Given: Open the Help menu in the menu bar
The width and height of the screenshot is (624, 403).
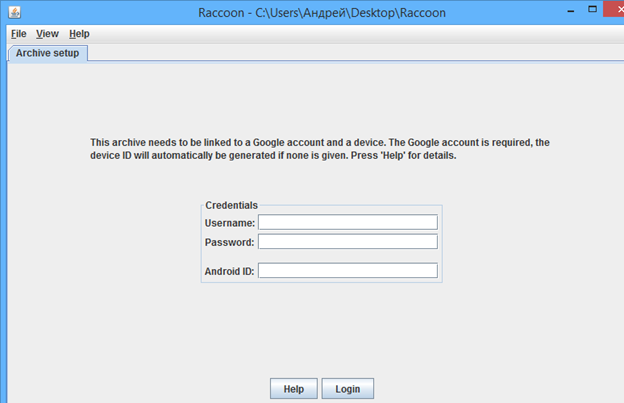Looking at the screenshot, I should point(79,34).
